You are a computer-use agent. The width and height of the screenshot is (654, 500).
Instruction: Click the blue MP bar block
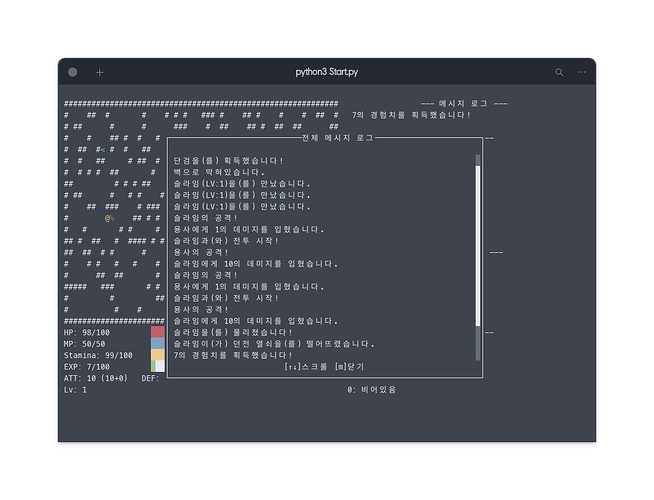[x=158, y=344]
